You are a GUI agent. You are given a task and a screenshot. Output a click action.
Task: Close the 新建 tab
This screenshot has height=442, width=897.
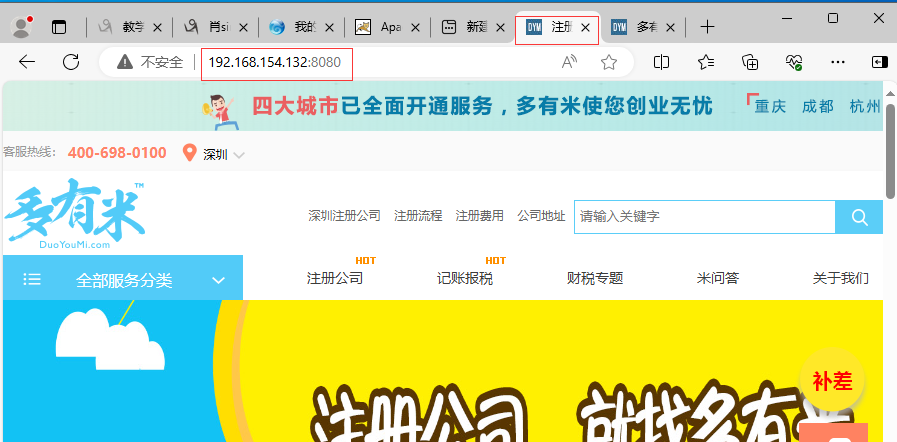pyautogui.click(x=501, y=27)
